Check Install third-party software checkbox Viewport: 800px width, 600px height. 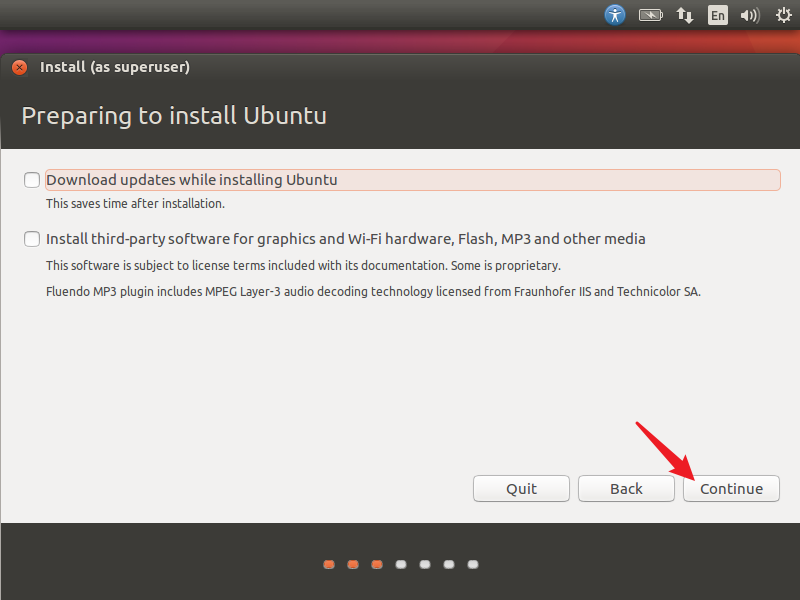32,239
